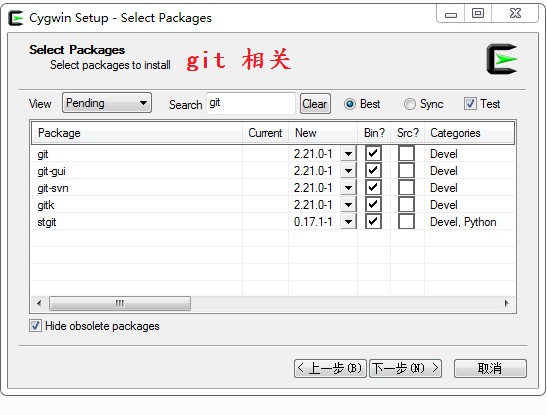Click the Search field containing git
This screenshot has width=547, height=415.
point(251,103)
